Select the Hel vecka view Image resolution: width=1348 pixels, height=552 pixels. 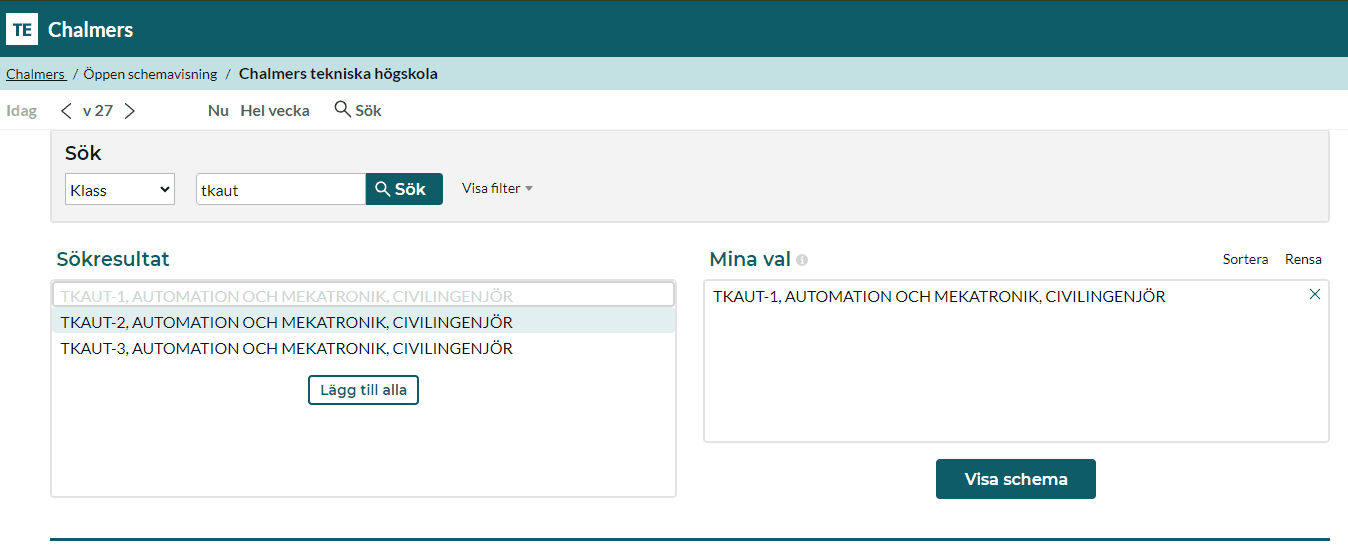point(275,111)
